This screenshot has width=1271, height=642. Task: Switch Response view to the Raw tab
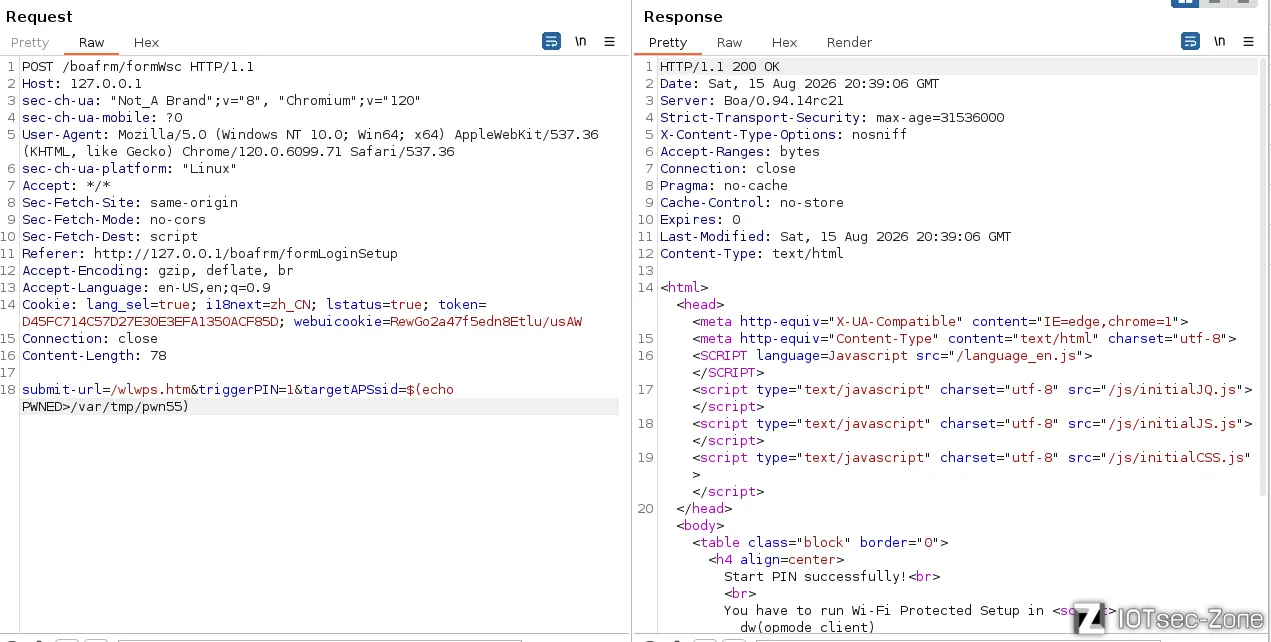click(x=730, y=42)
